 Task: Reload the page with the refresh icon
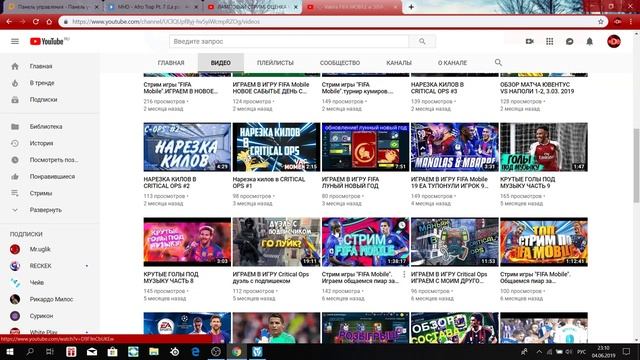[x=36, y=22]
